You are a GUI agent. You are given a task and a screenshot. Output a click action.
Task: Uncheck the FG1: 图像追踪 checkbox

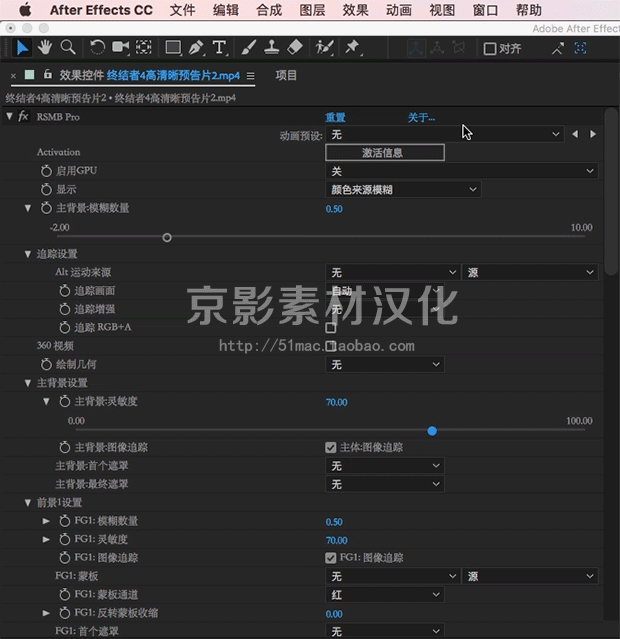[x=331, y=557]
